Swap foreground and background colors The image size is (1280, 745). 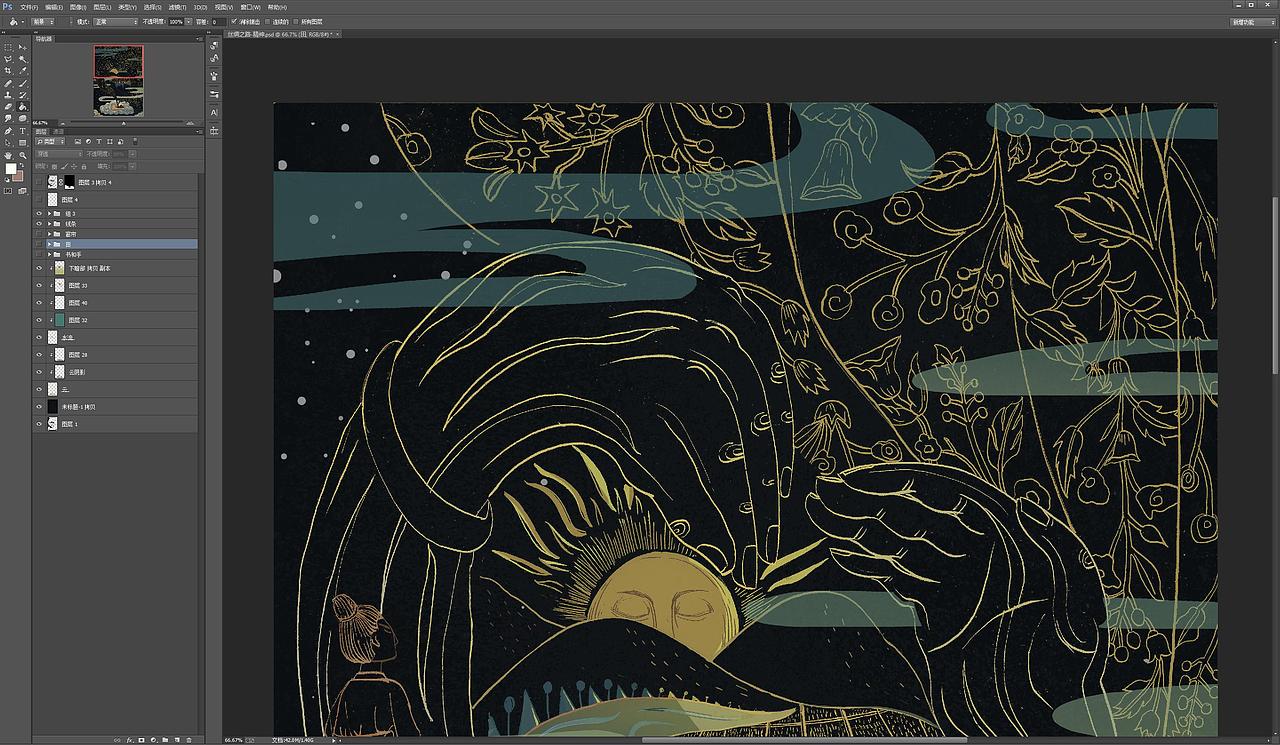click(22, 166)
